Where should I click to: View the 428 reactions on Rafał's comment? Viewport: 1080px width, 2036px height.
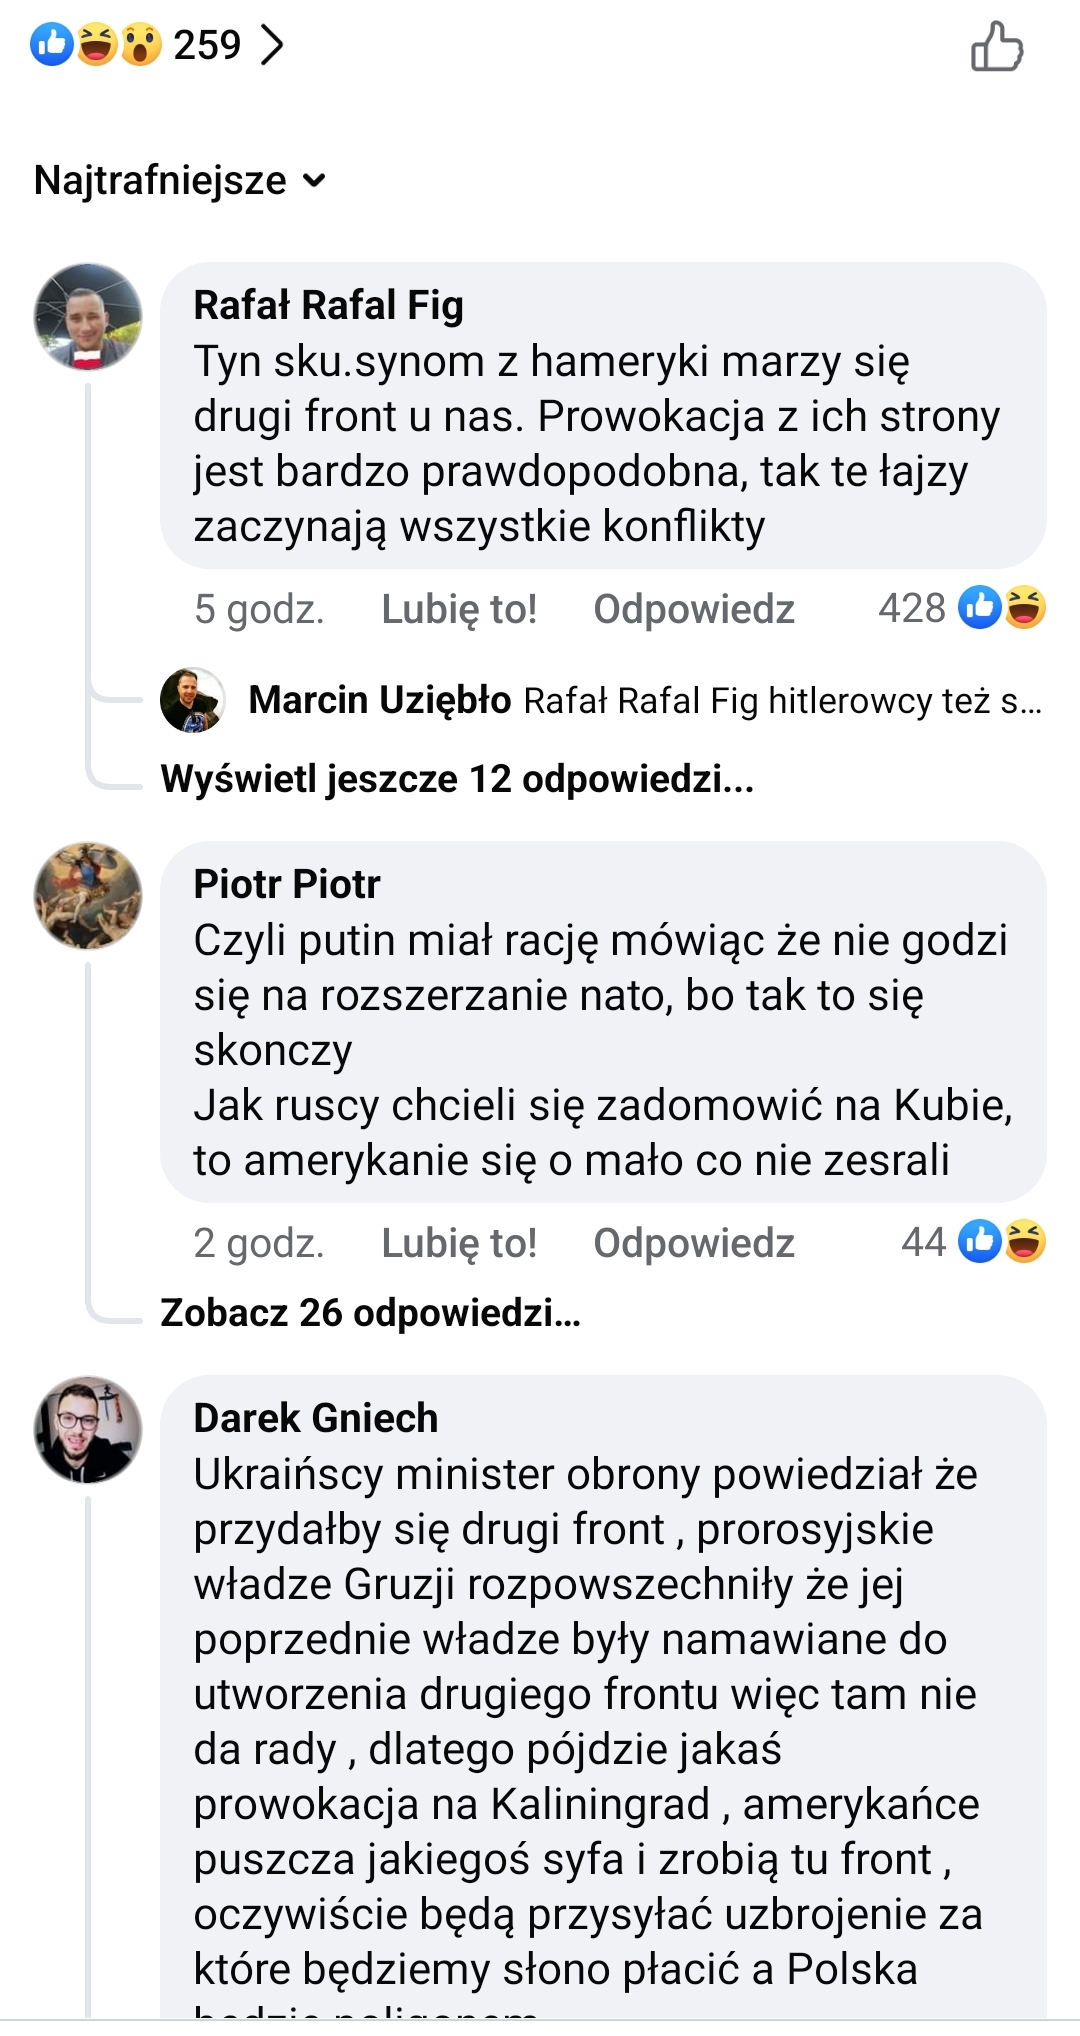[960, 608]
